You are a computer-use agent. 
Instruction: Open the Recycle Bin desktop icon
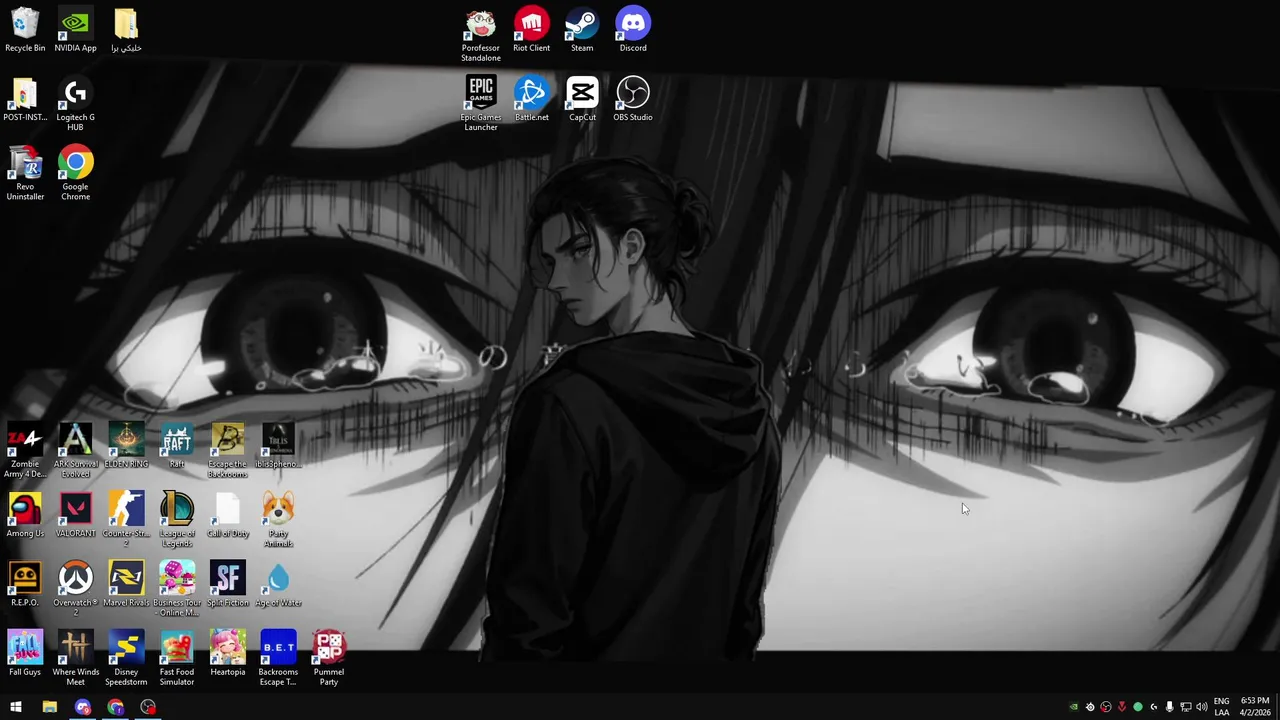pyautogui.click(x=25, y=30)
